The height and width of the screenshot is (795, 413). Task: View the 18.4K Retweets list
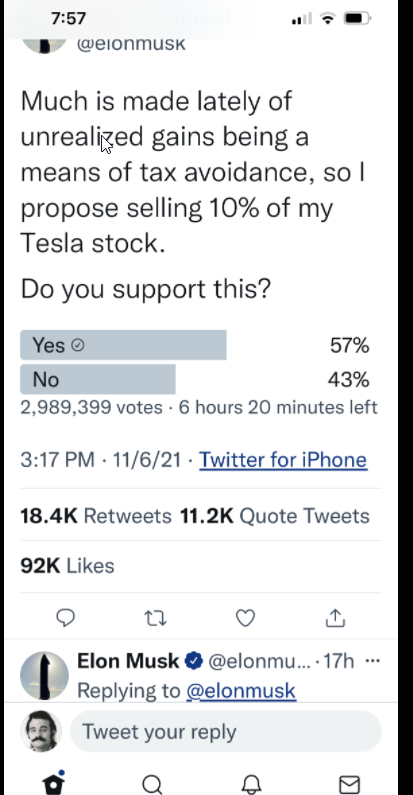tap(96, 516)
